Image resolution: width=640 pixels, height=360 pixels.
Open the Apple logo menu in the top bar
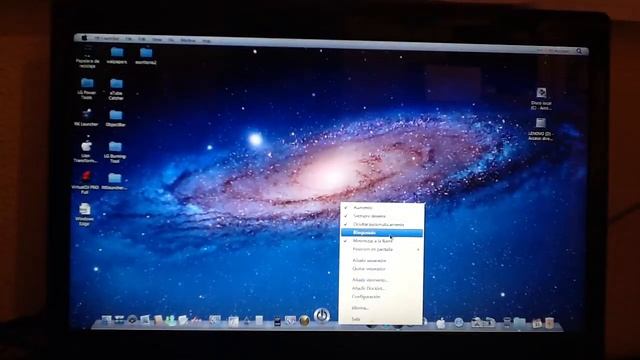tap(84, 38)
